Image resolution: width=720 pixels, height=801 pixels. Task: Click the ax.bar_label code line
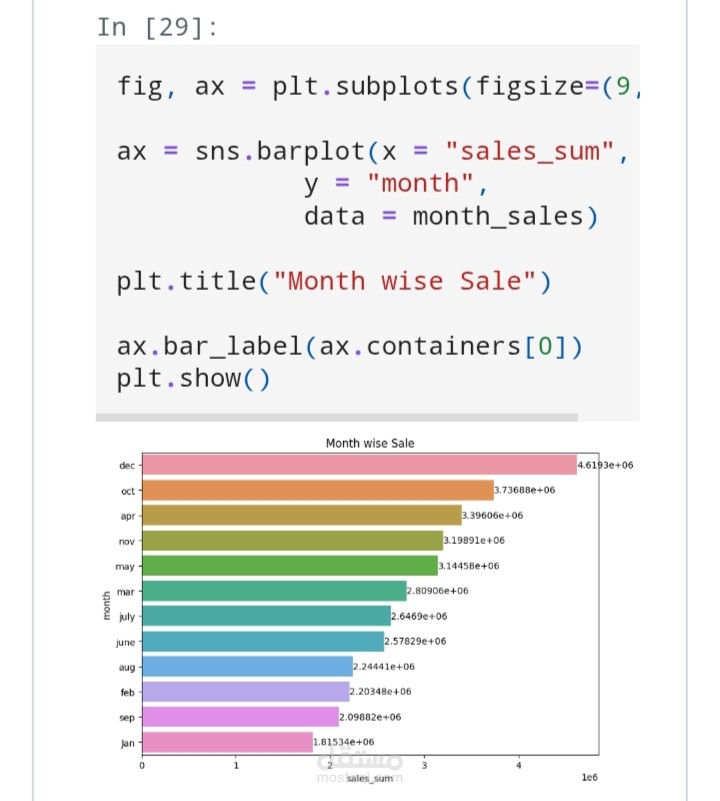349,347
